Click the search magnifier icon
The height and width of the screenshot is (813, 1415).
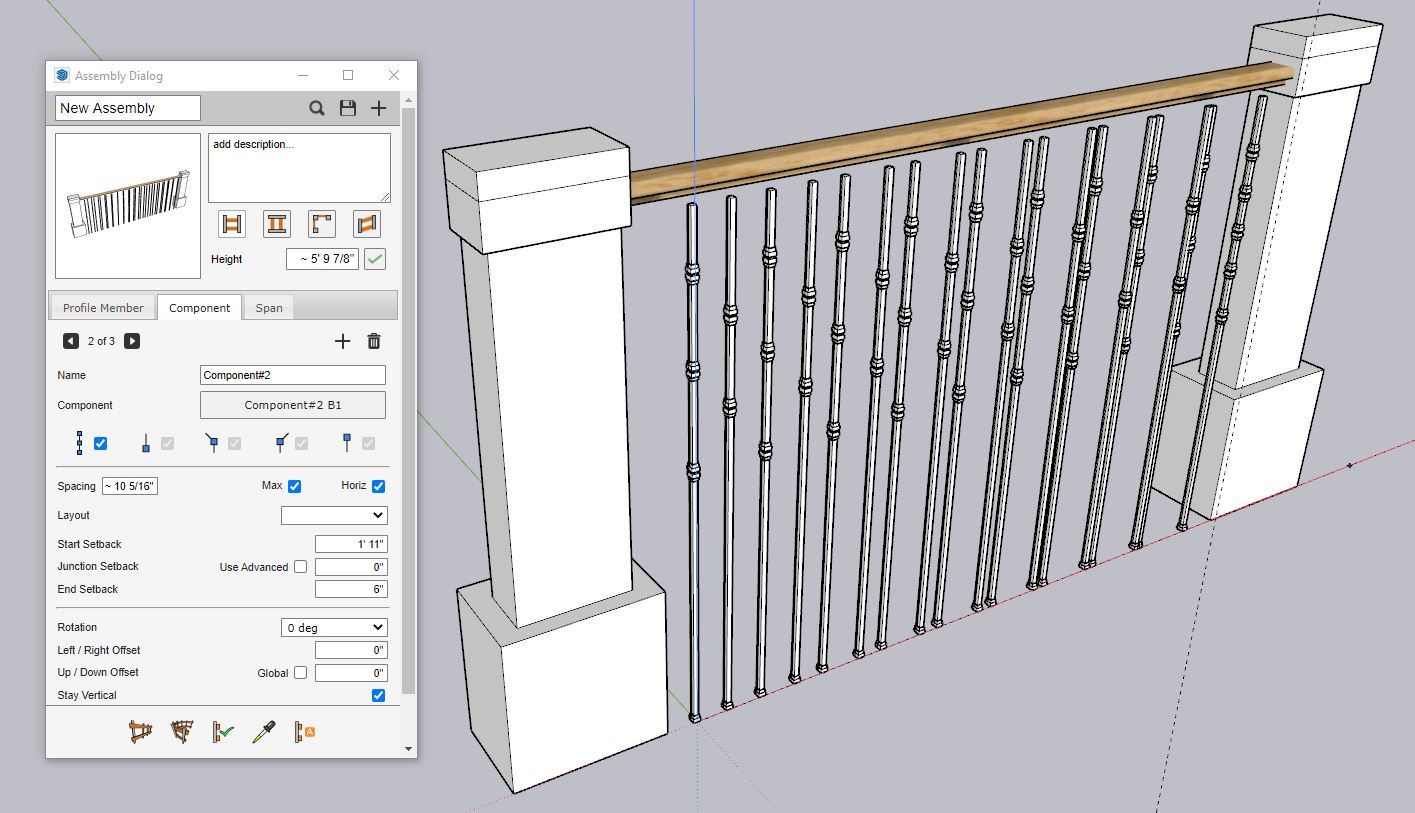(x=317, y=108)
